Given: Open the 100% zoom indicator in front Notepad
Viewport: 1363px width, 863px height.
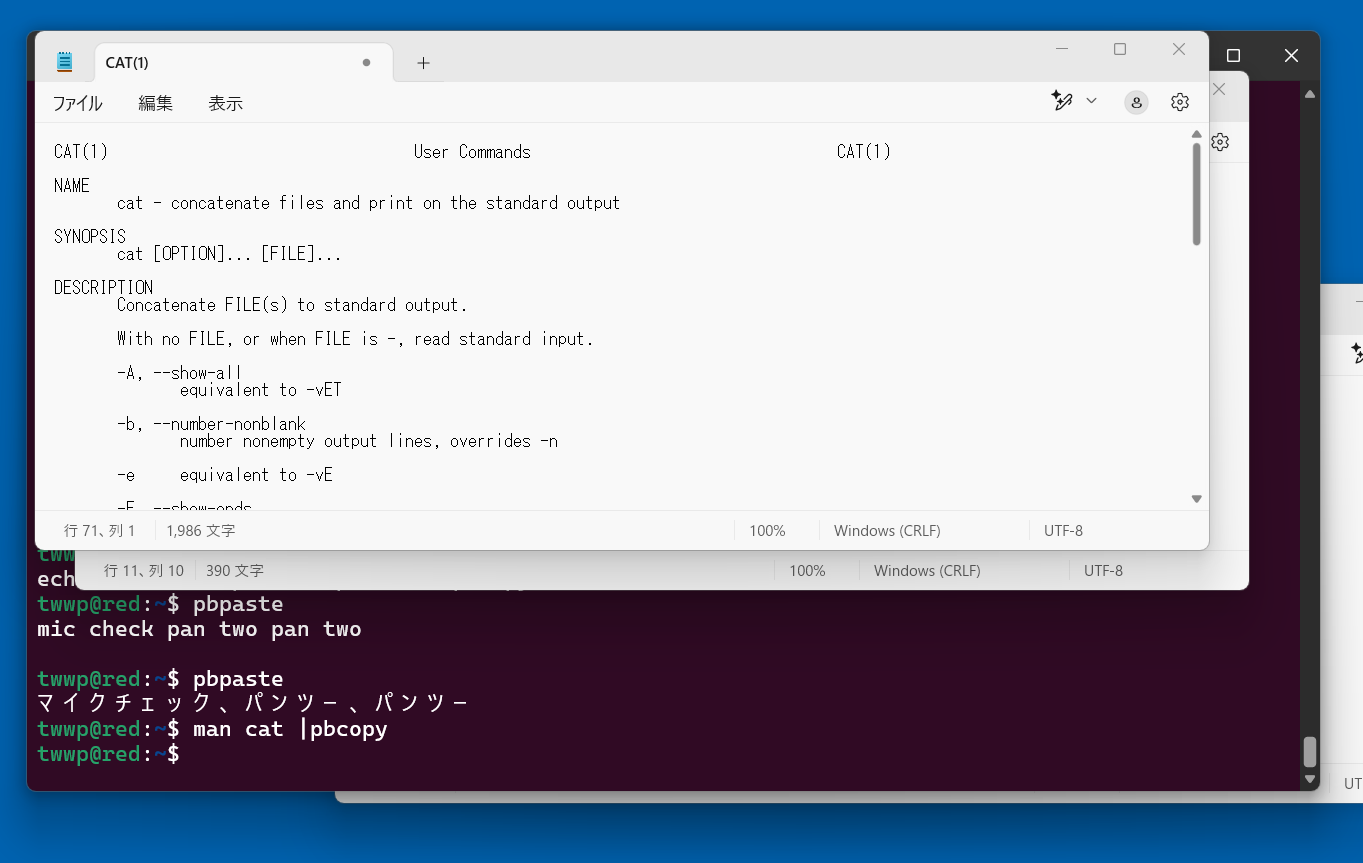Looking at the screenshot, I should 767,531.
